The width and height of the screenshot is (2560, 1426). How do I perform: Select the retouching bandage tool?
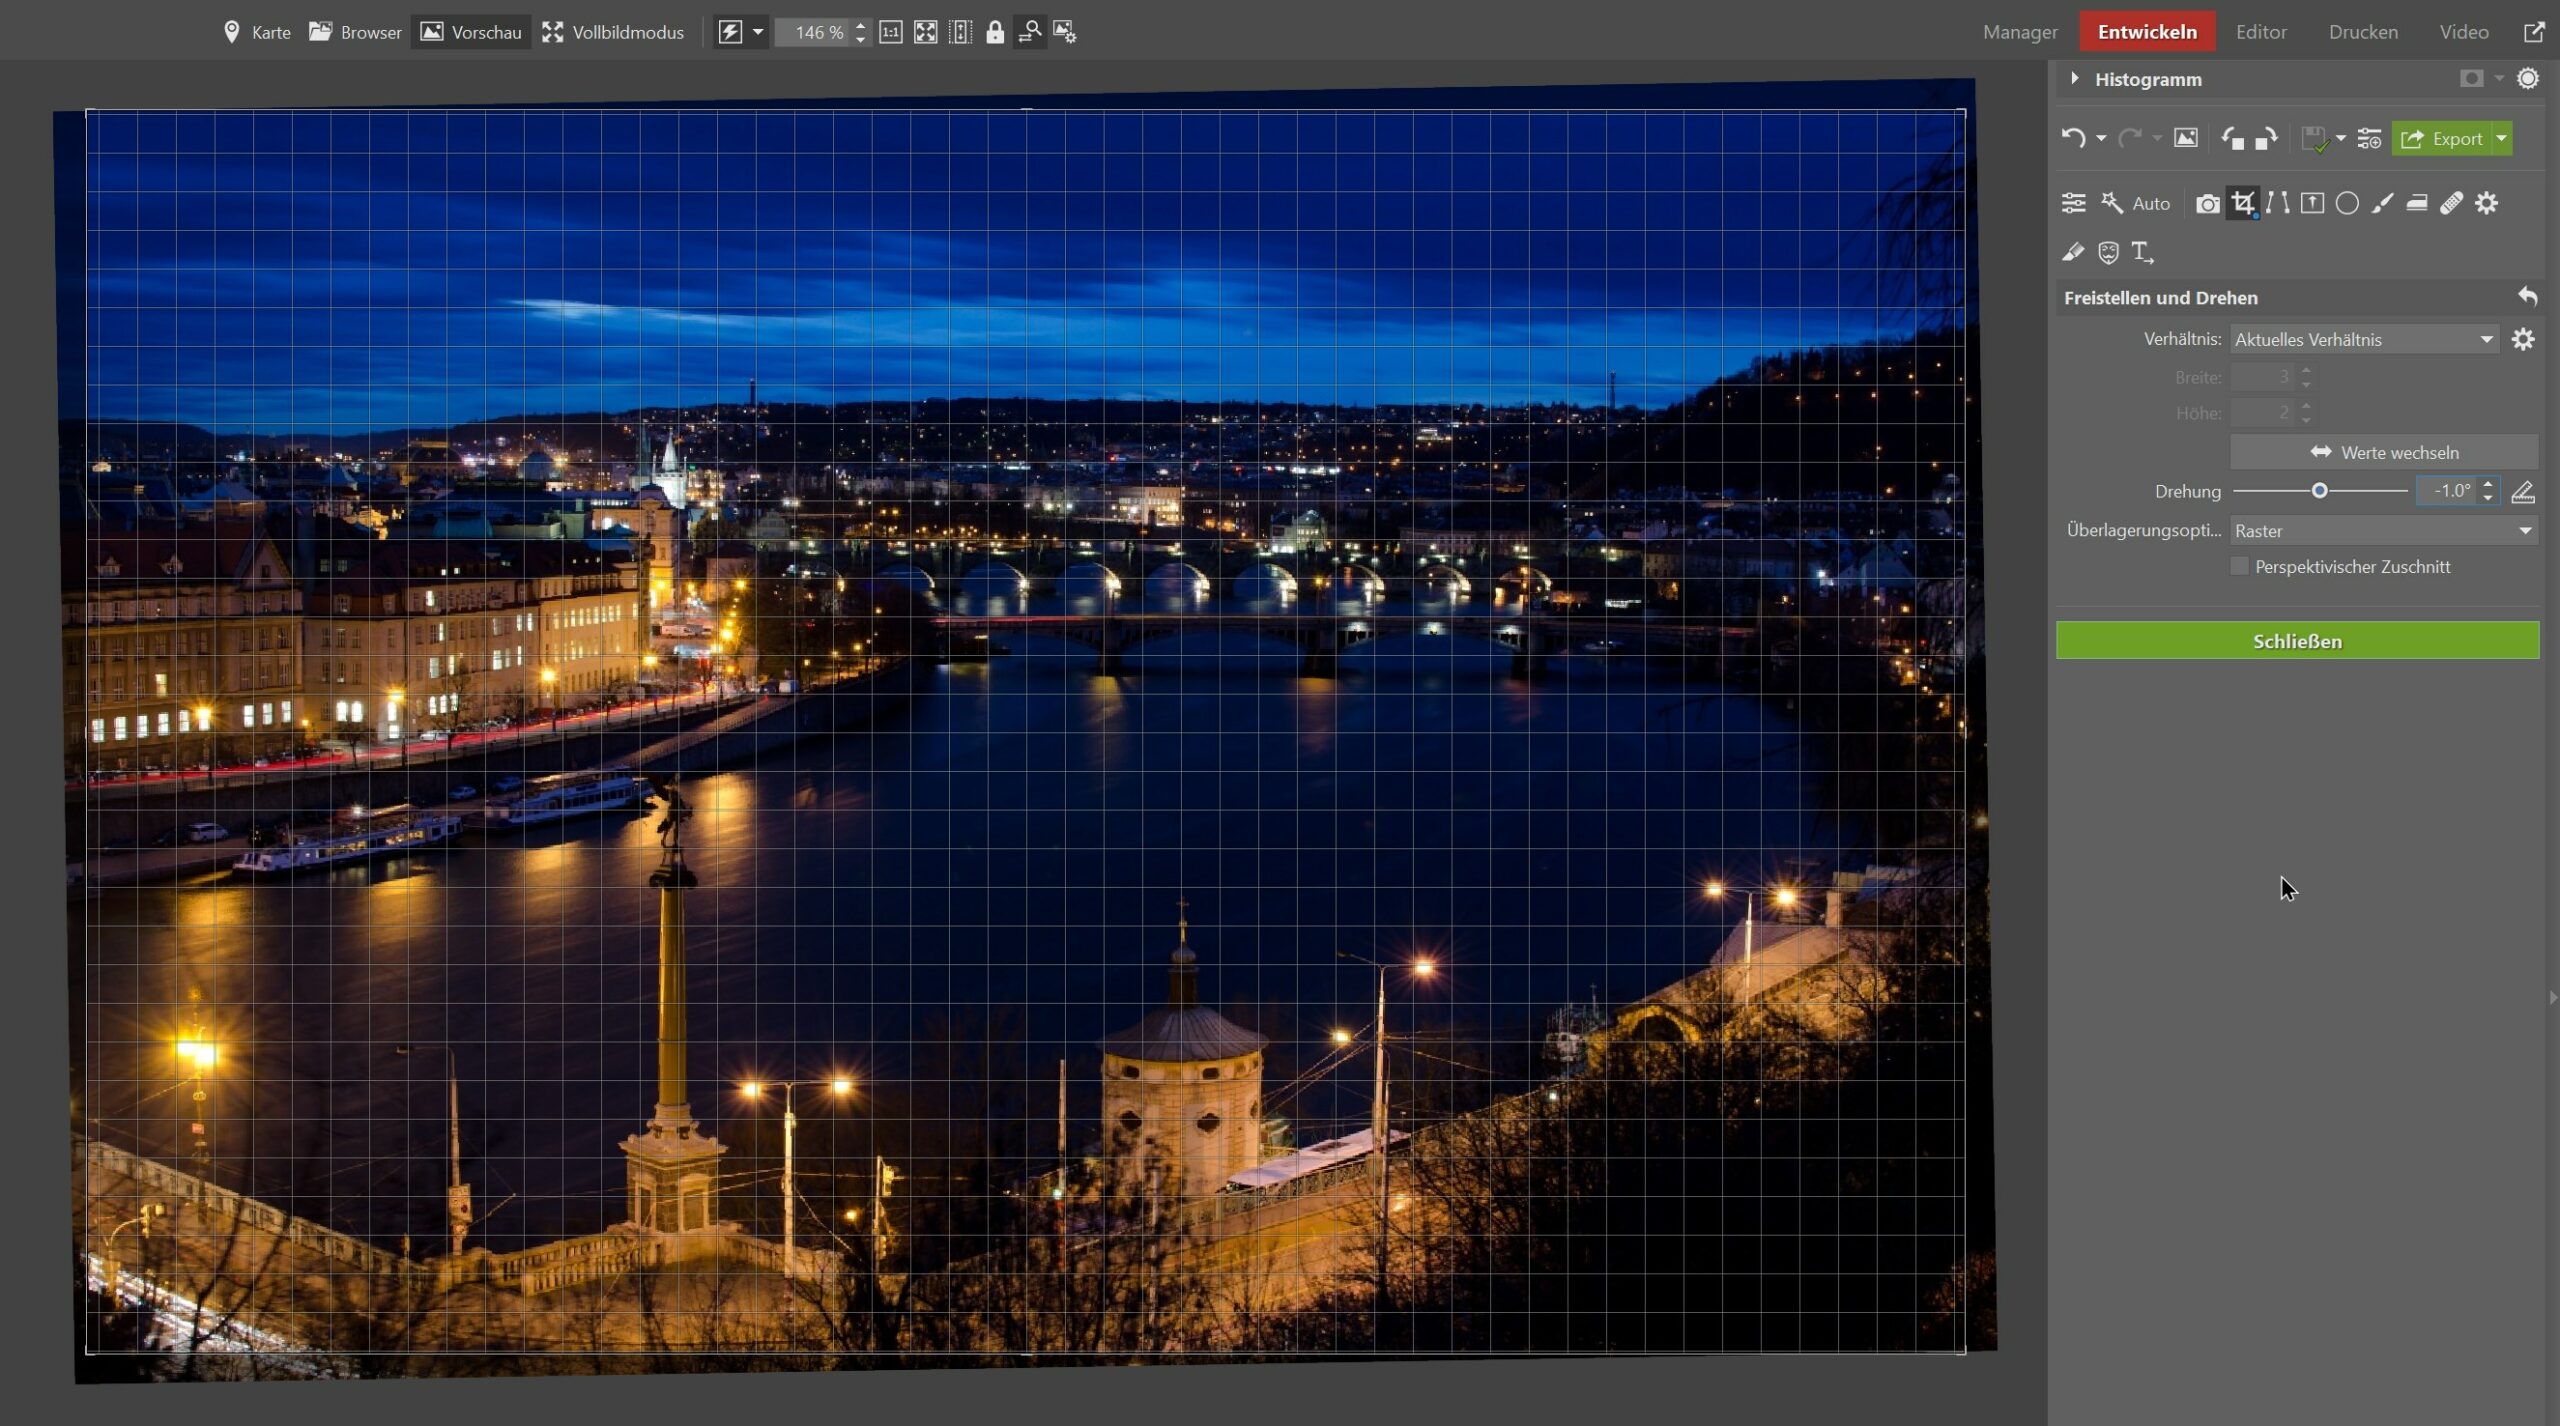point(2451,203)
